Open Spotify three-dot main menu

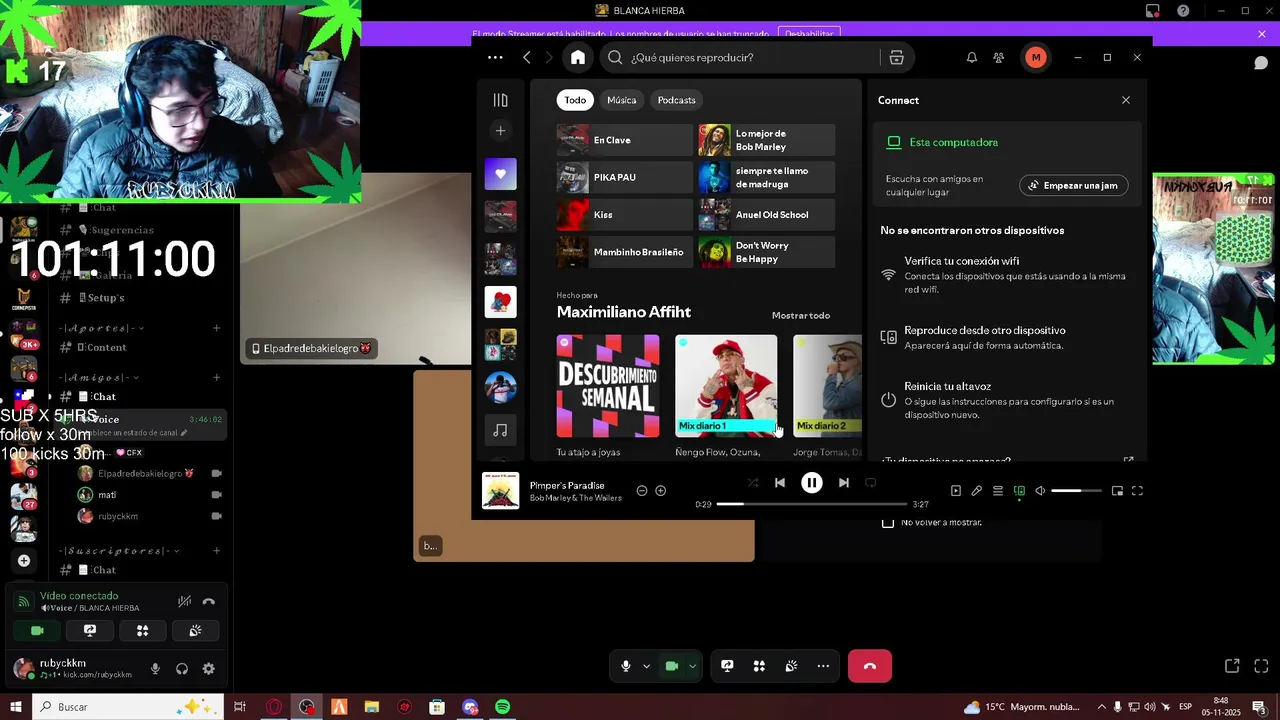tap(495, 57)
